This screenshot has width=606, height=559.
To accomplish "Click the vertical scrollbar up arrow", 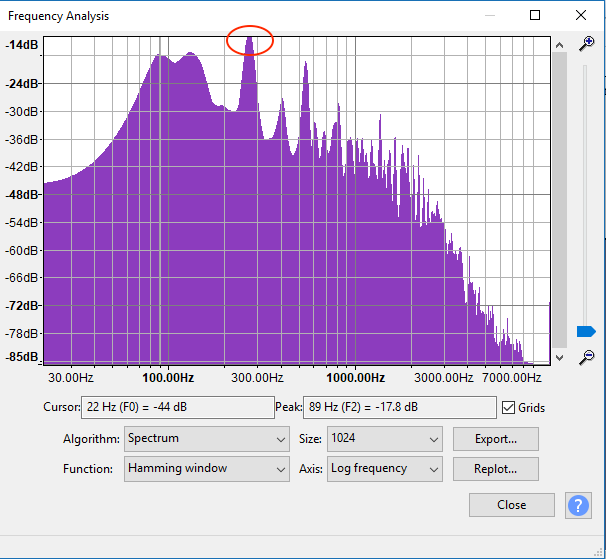I will pyautogui.click(x=559, y=45).
